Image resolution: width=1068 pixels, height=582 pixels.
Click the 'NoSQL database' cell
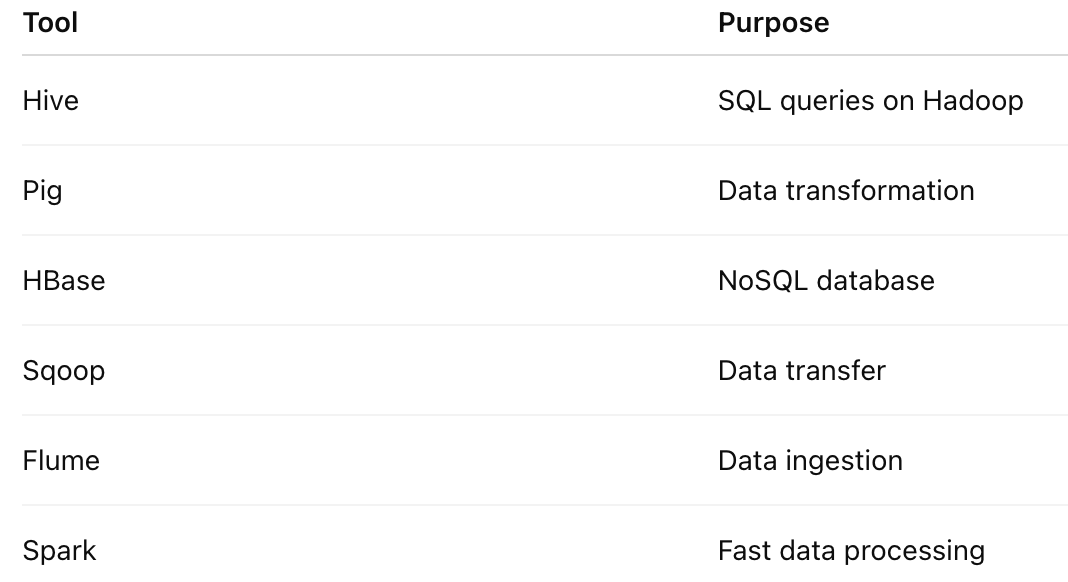(826, 281)
